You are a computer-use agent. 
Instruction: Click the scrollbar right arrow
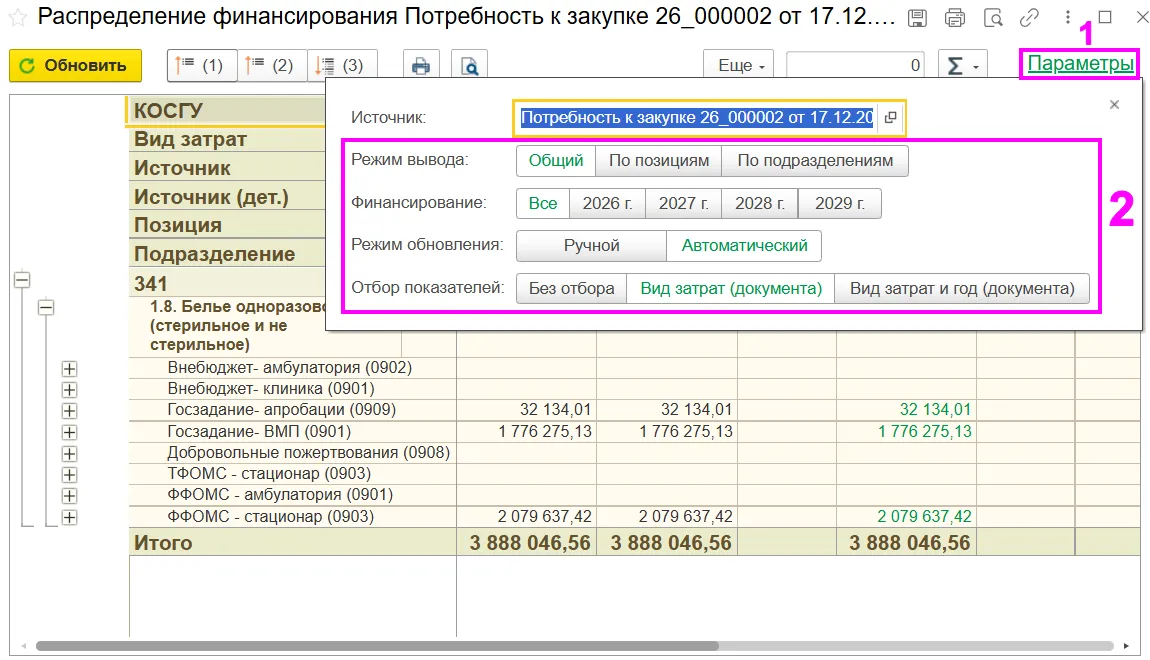click(1126, 646)
